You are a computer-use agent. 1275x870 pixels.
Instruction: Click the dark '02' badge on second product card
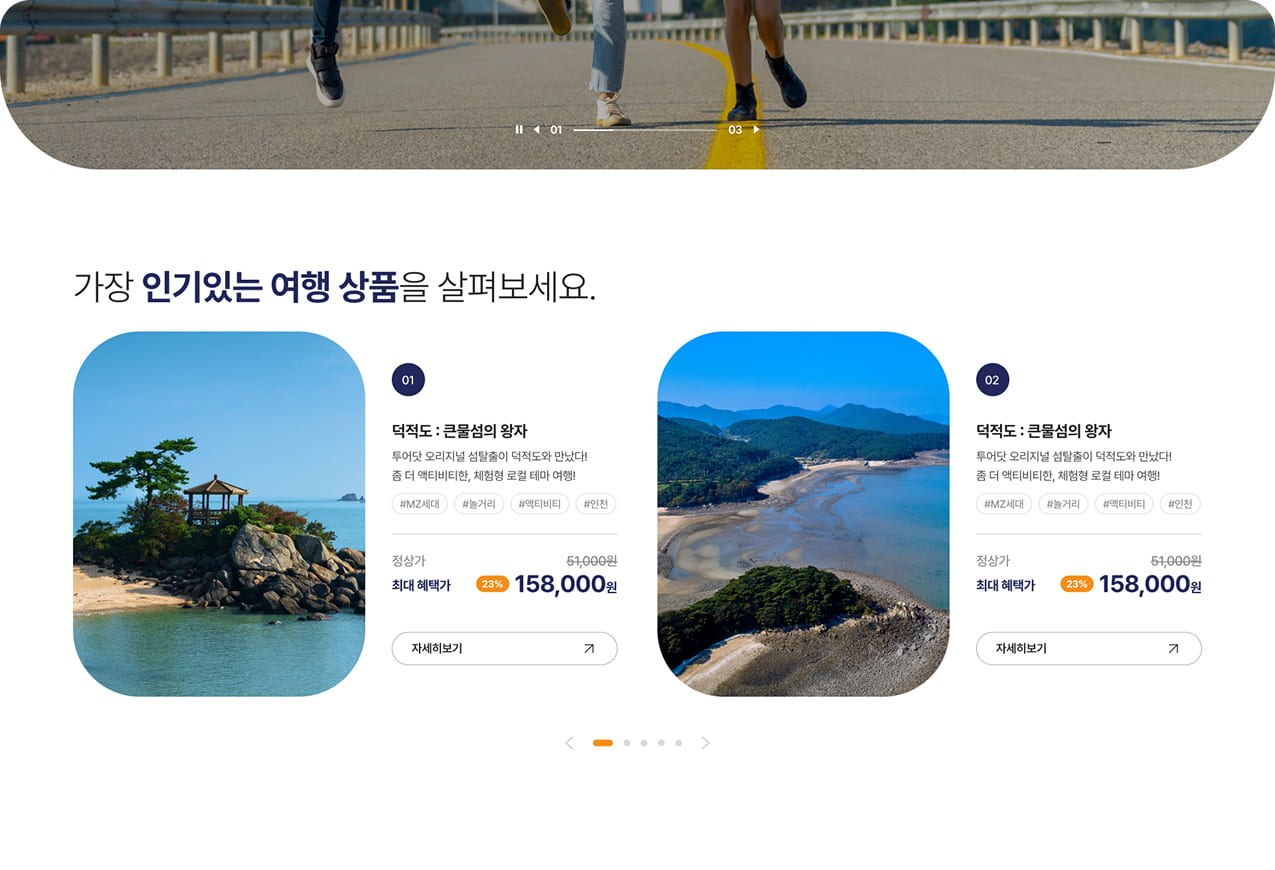tap(991, 380)
